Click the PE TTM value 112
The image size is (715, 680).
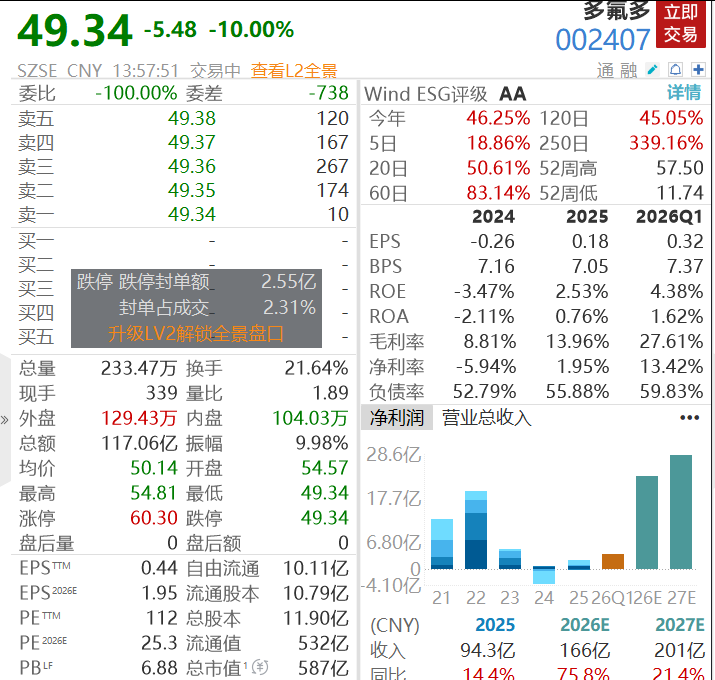click(x=161, y=618)
